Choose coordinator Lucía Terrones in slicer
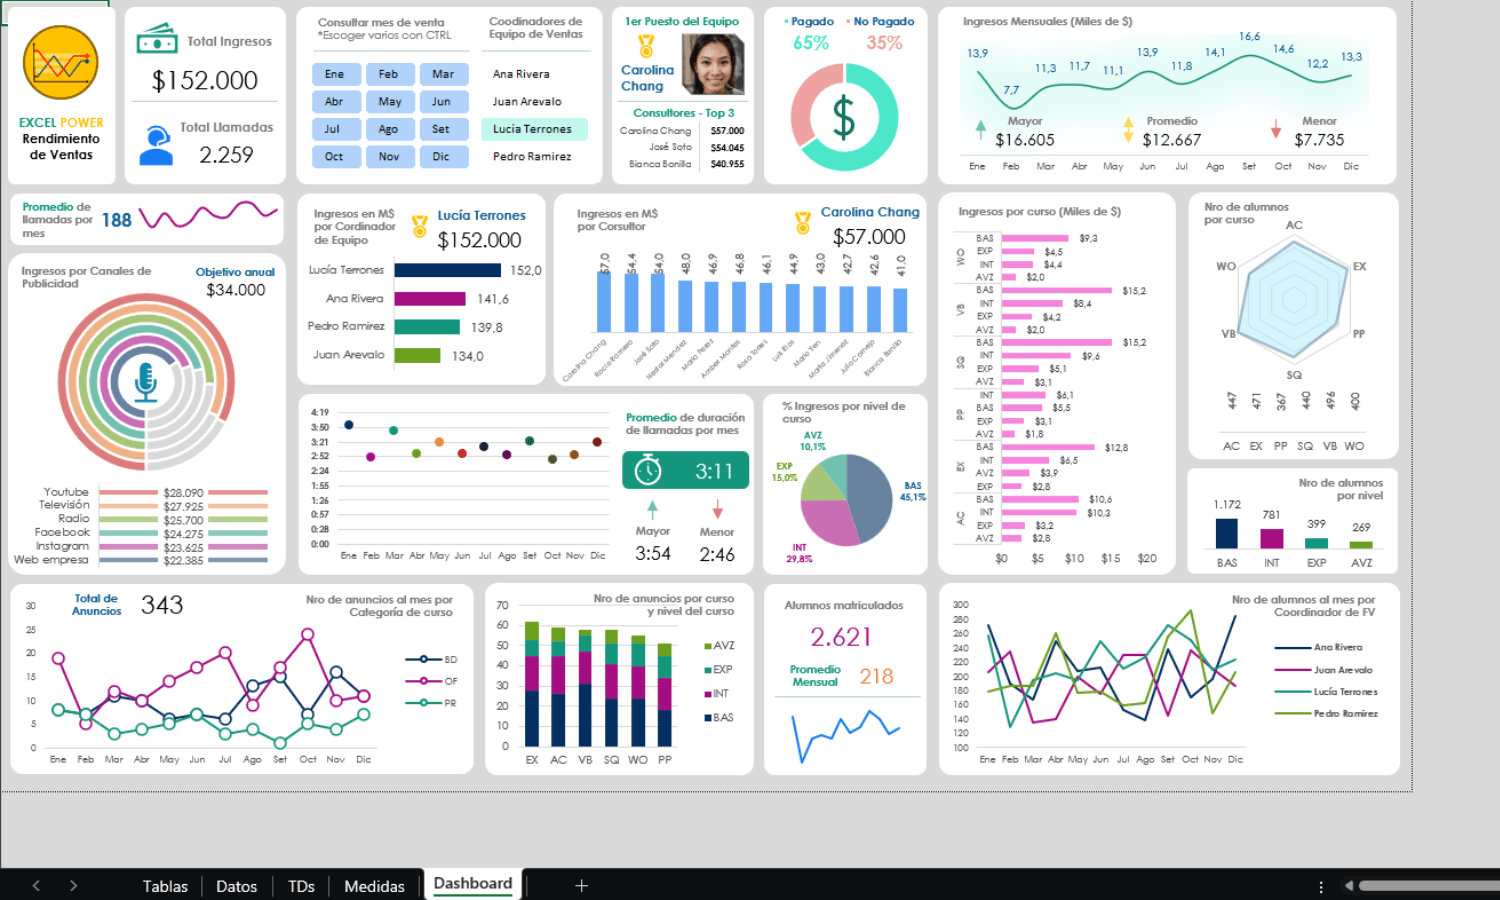 [x=534, y=129]
